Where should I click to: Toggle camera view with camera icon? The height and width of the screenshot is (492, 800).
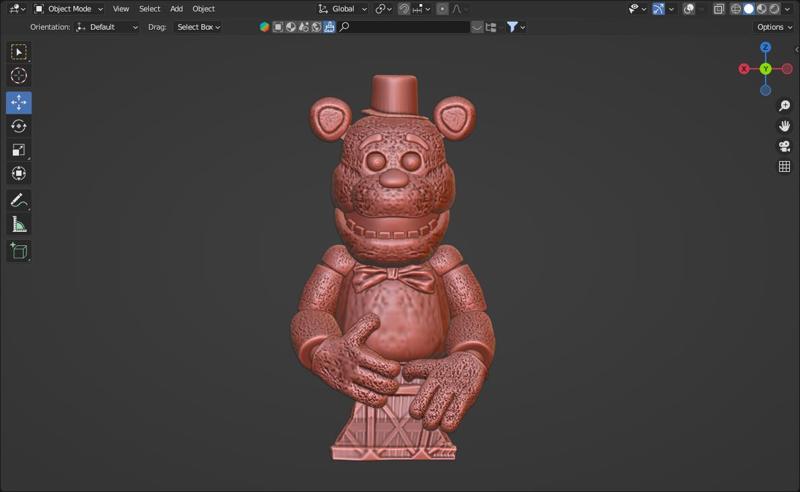coord(784,146)
